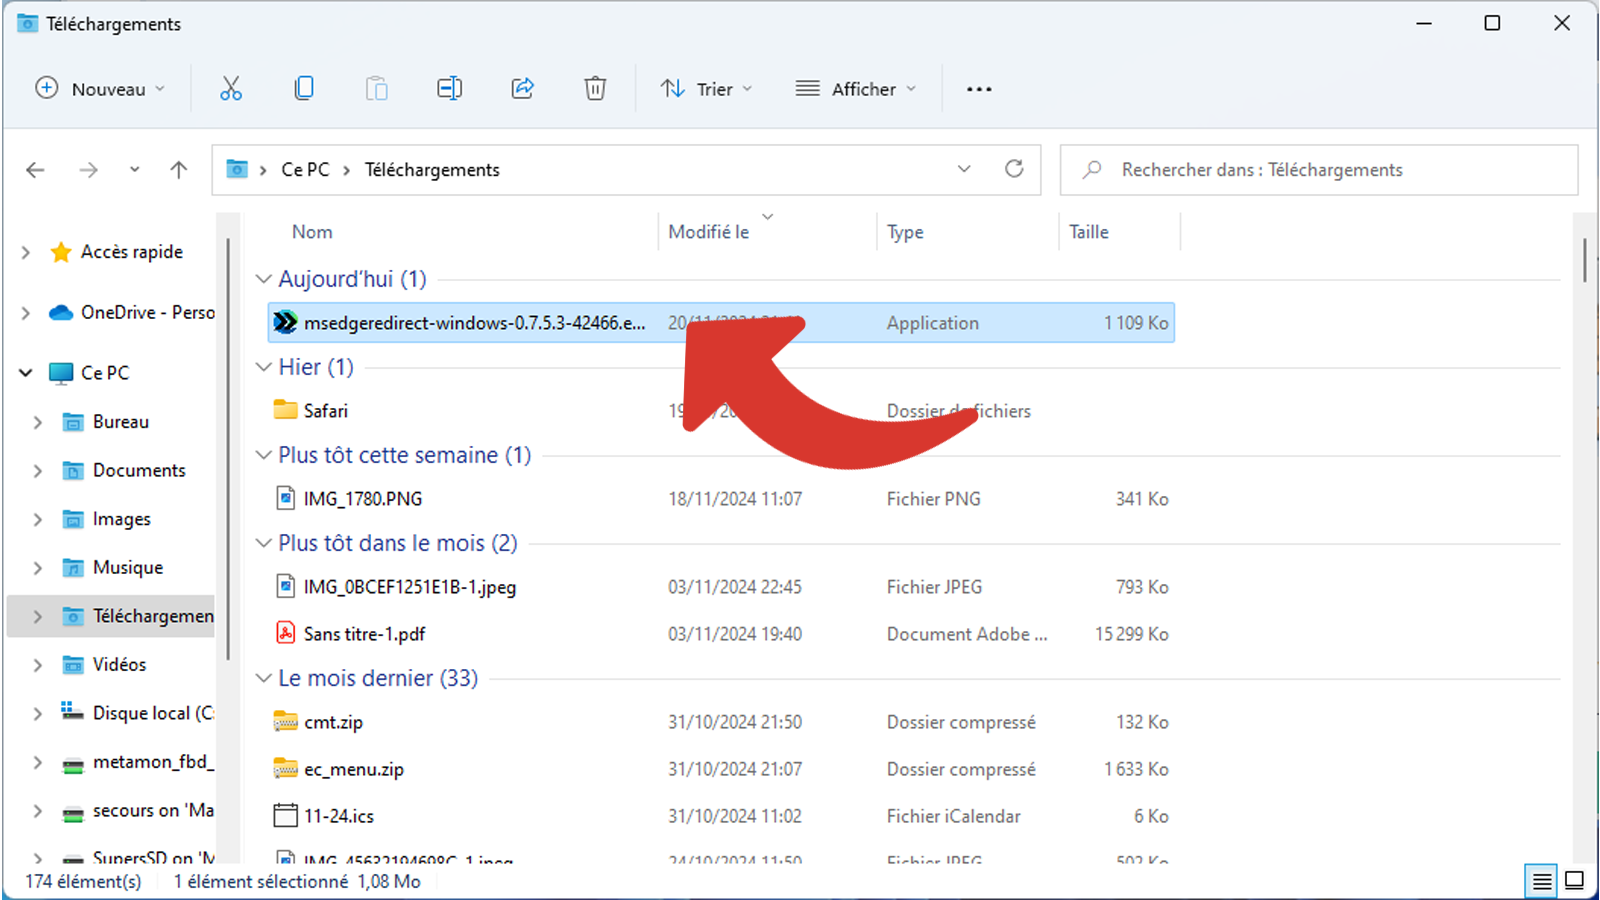The image size is (1600, 900).
Task: Sort by the Nom column header
Action: tap(312, 232)
